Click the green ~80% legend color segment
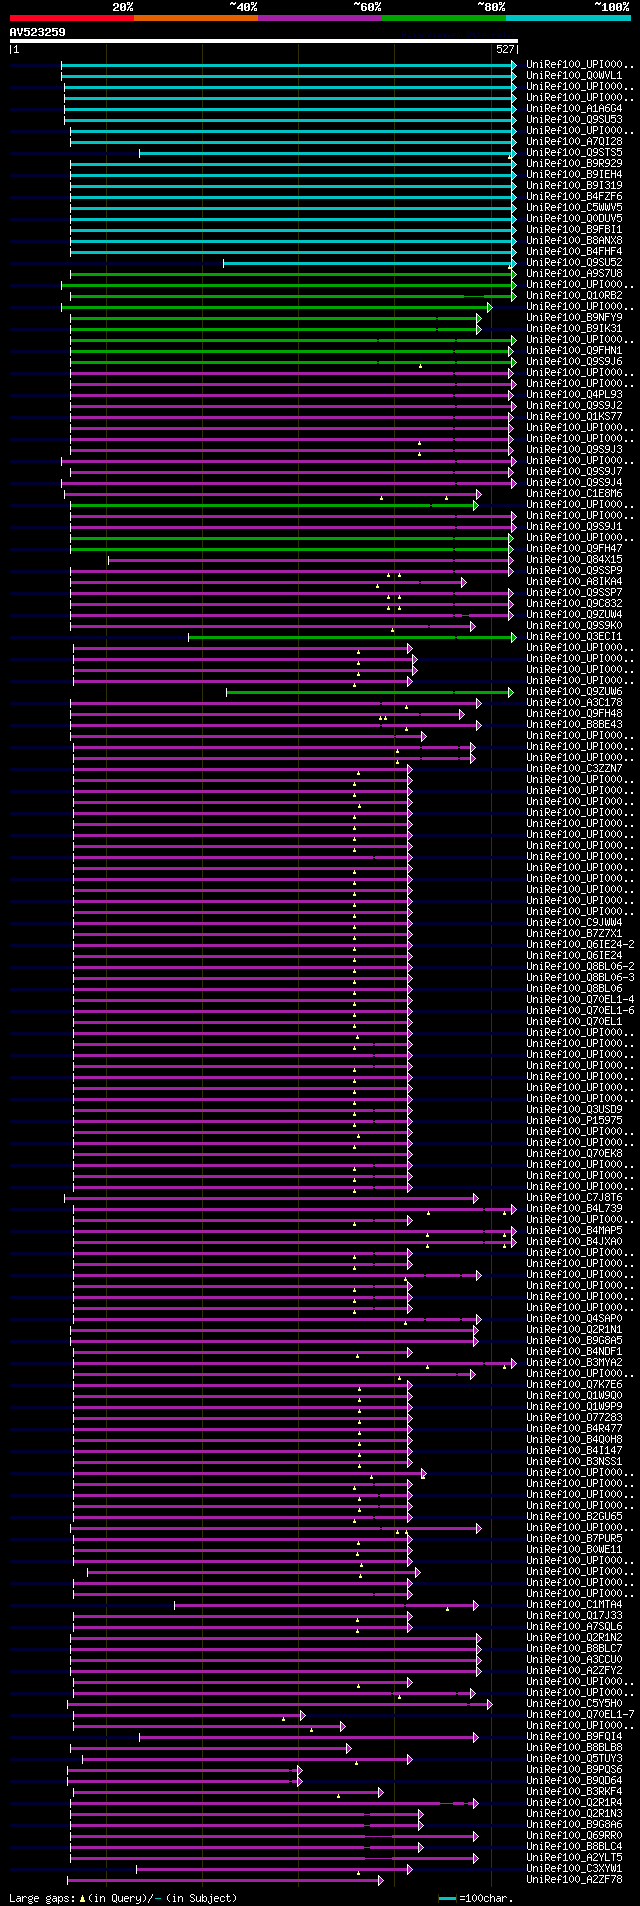Screen dimensions: 640x1906 click(444, 18)
